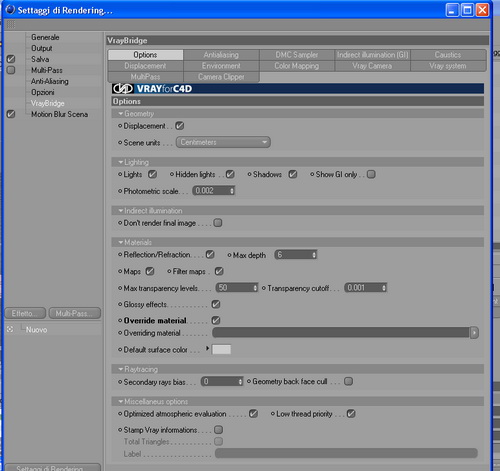Toggle the Lights checkbox
The height and width of the screenshot is (471, 500).
pos(153,174)
